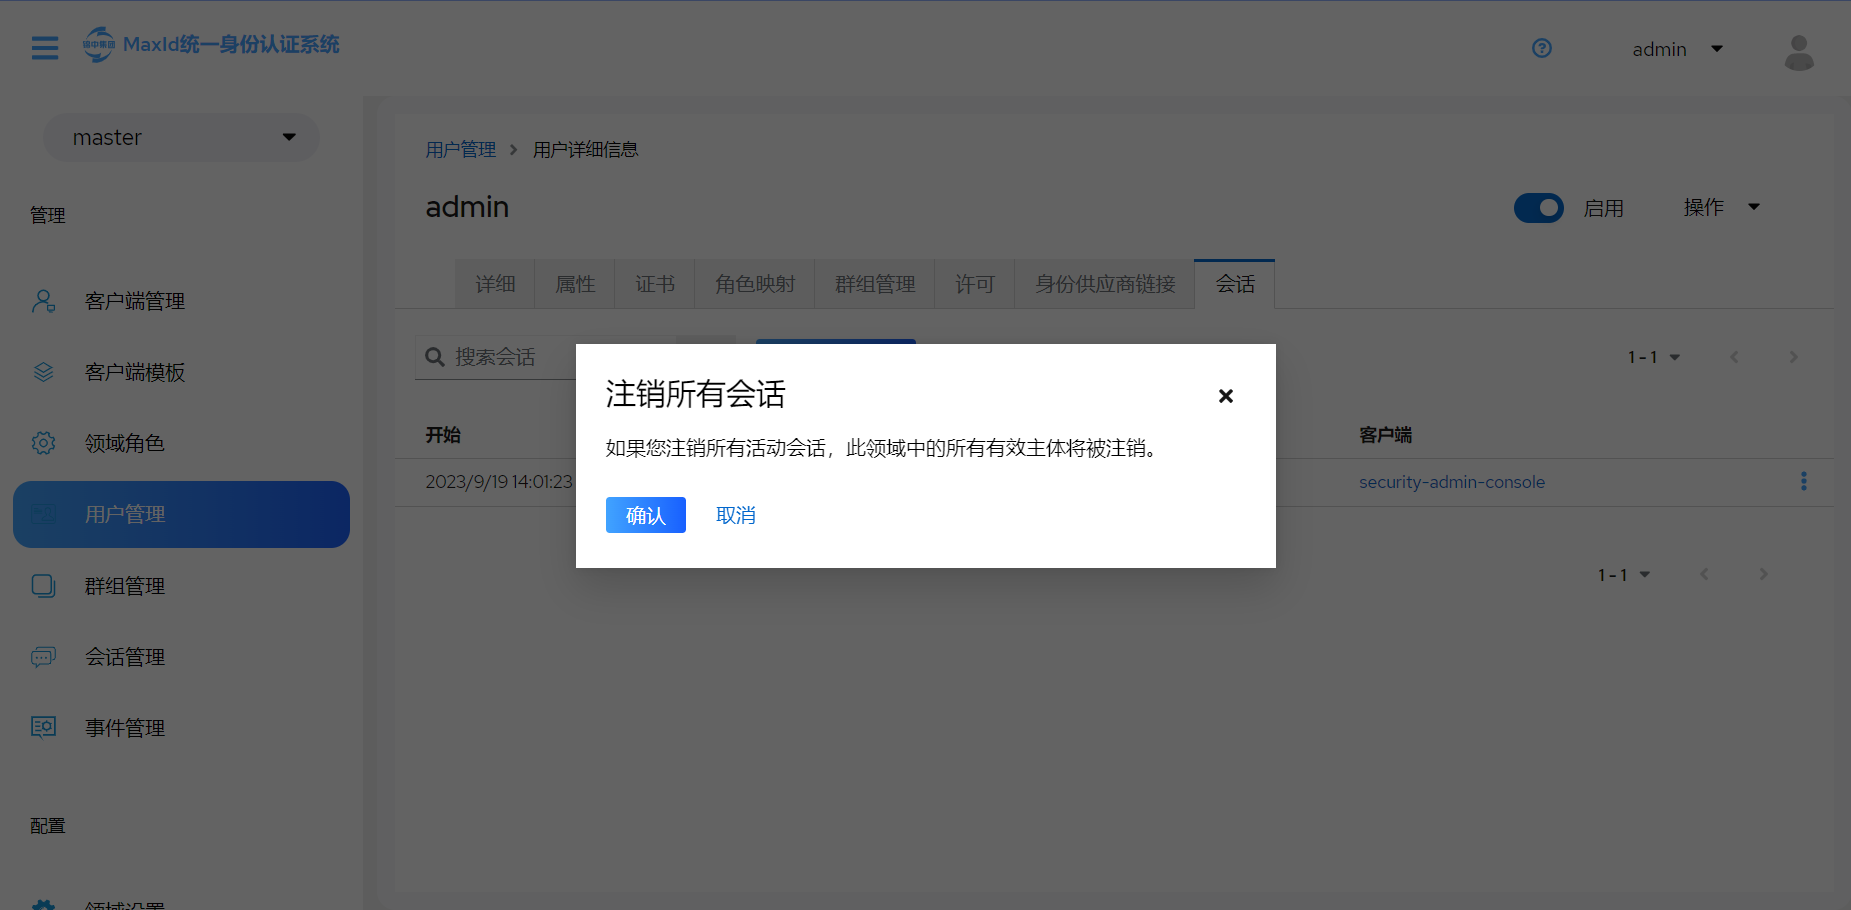Switch to the 属性 tab
The height and width of the screenshot is (910, 1851).
click(x=575, y=284)
